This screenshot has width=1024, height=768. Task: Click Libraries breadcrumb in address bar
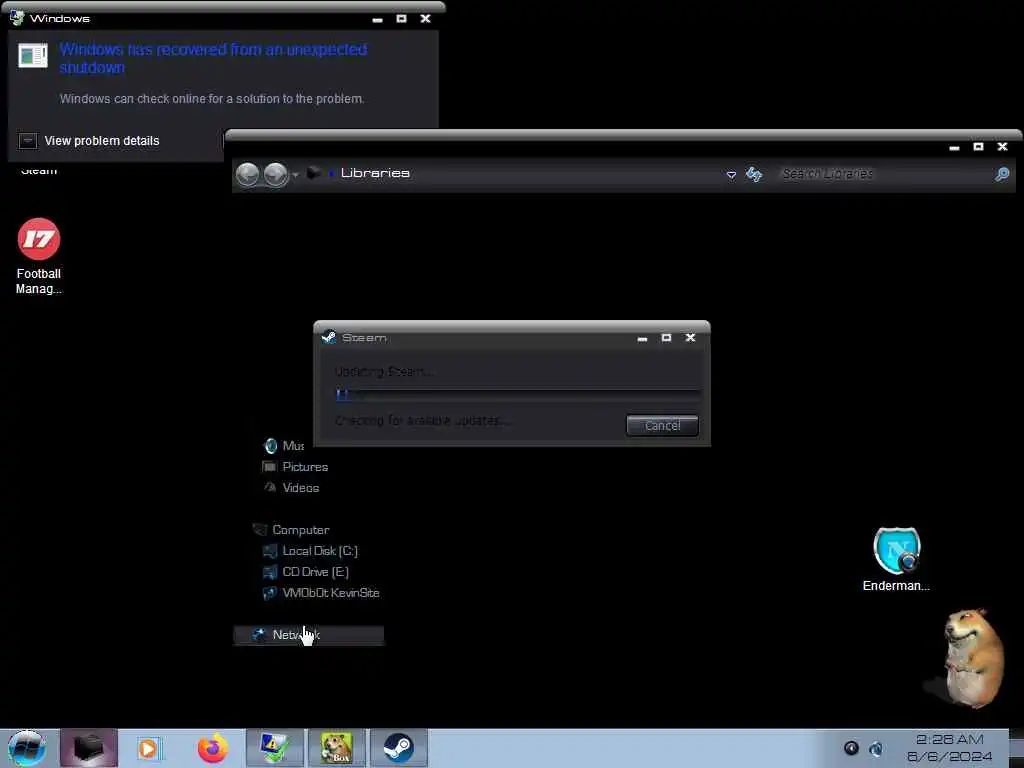coord(375,173)
